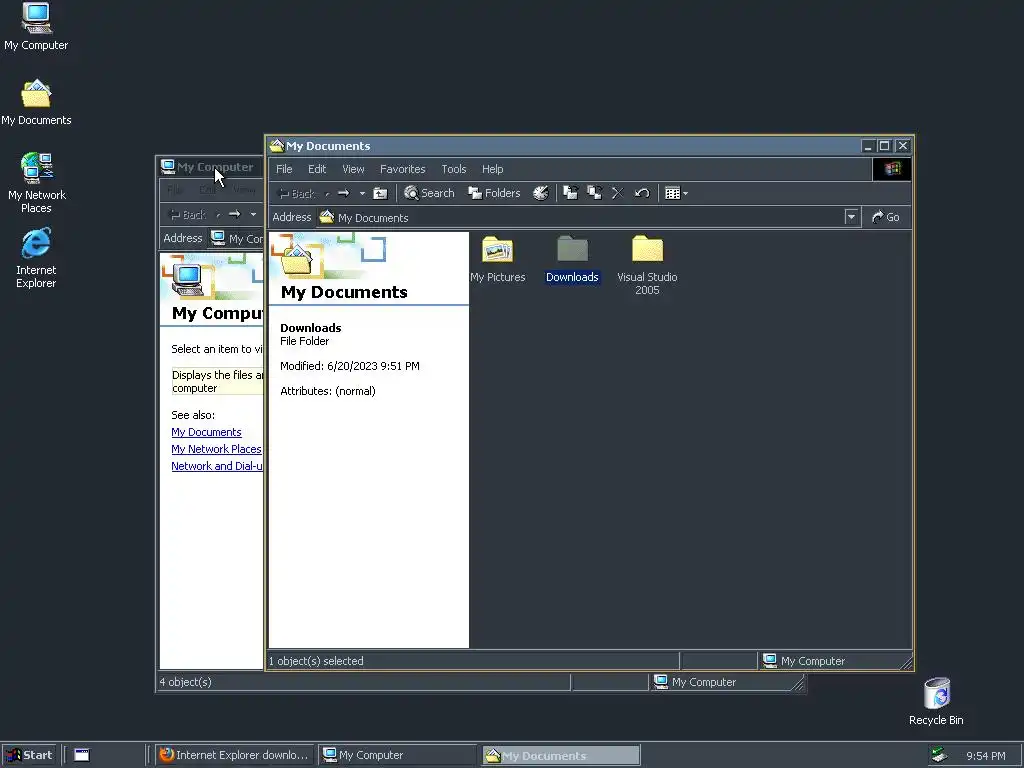This screenshot has width=1024, height=768.
Task: Click the 'Attributes: (normal)' text
Action: tap(328, 391)
